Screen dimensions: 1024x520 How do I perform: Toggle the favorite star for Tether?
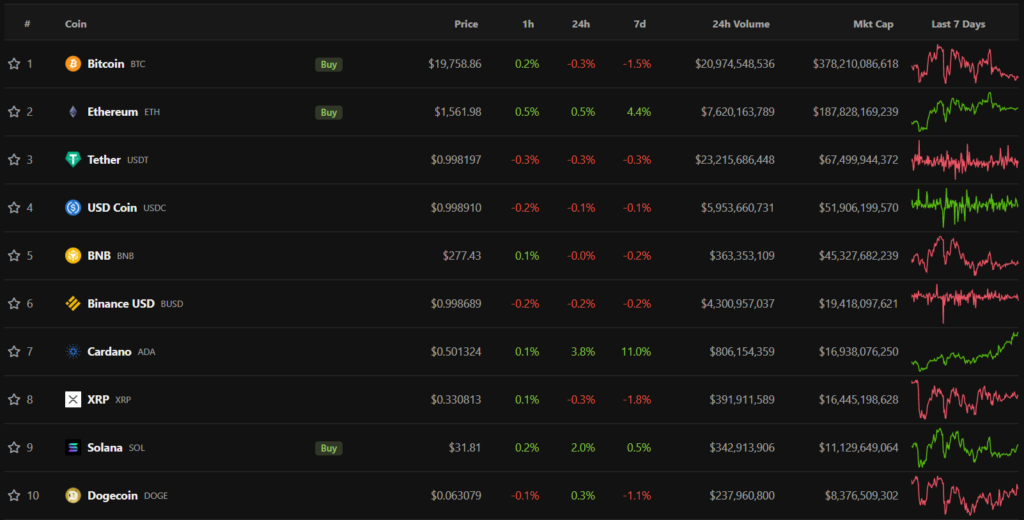click(14, 160)
